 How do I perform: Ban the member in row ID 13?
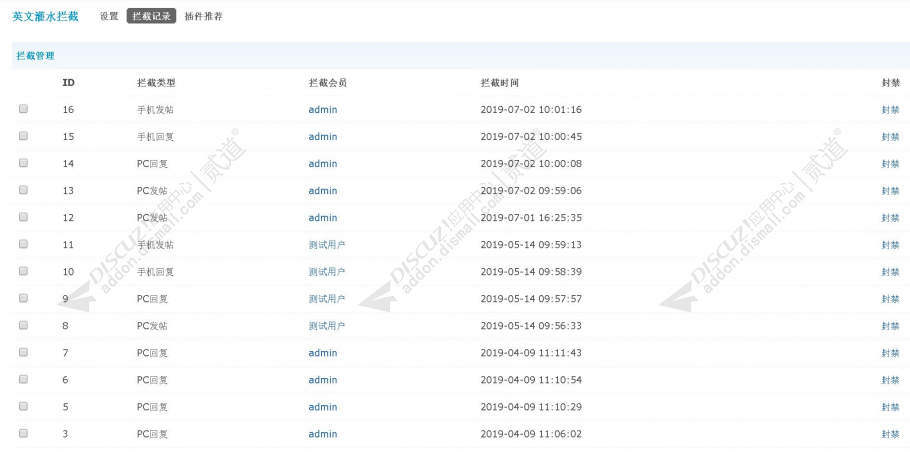click(x=890, y=191)
